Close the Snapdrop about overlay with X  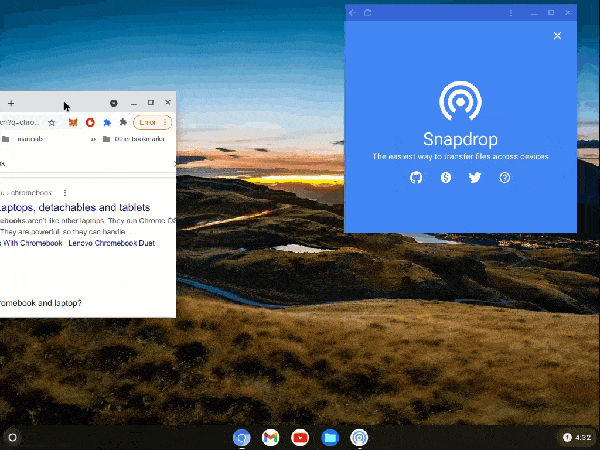tap(557, 36)
